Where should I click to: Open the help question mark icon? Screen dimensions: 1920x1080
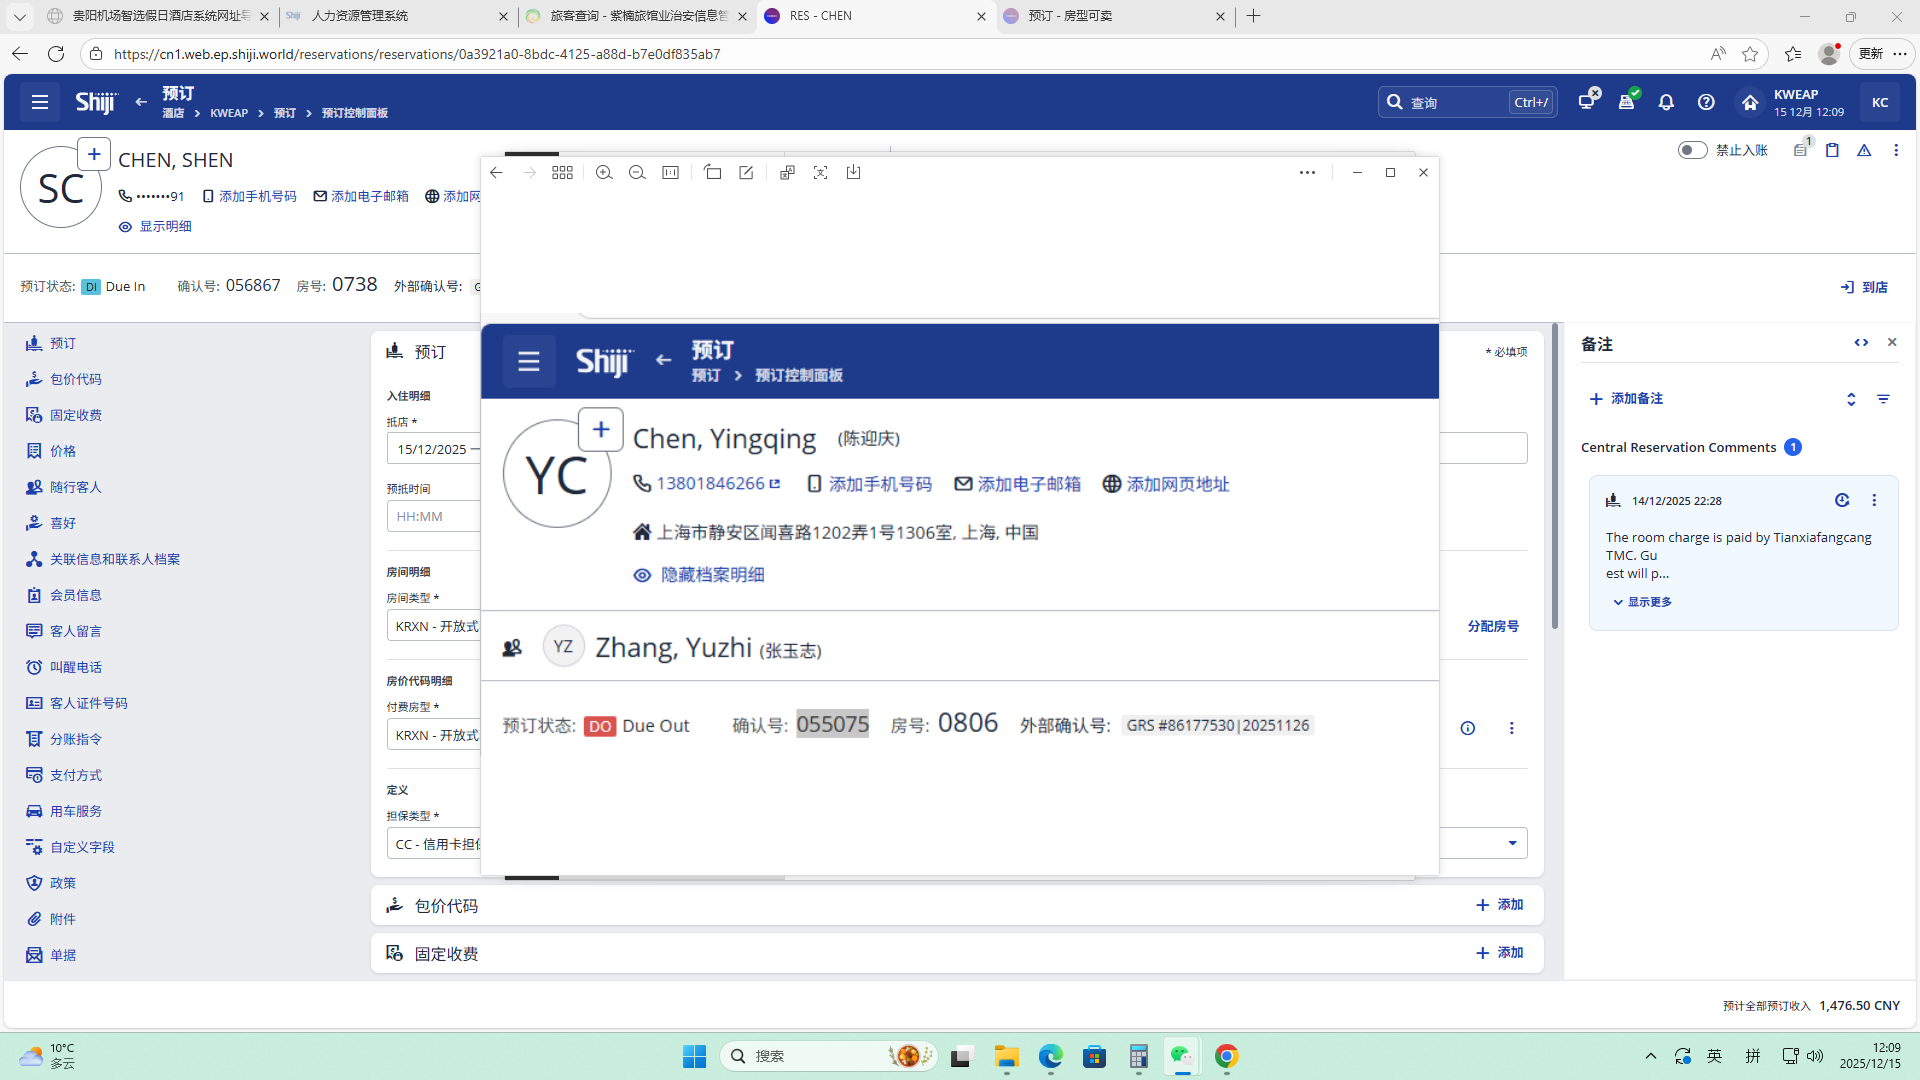click(1706, 102)
